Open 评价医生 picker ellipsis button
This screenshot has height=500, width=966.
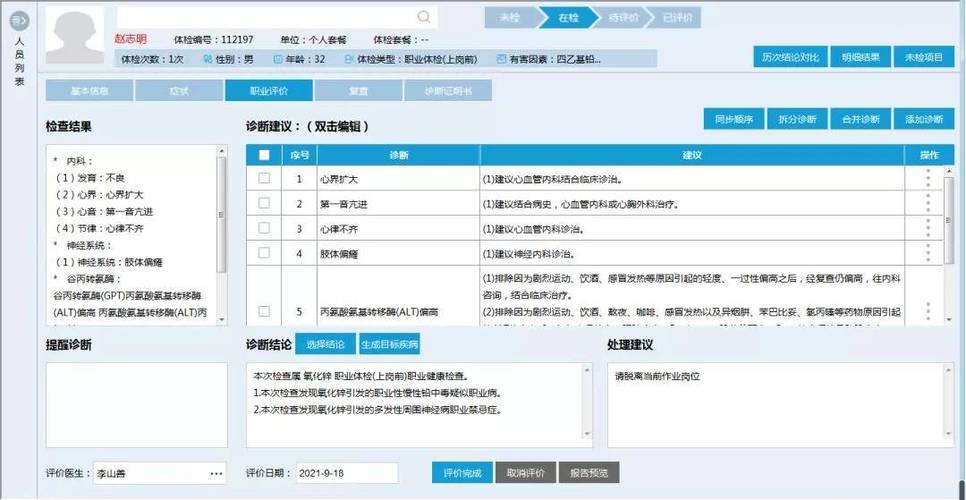216,474
